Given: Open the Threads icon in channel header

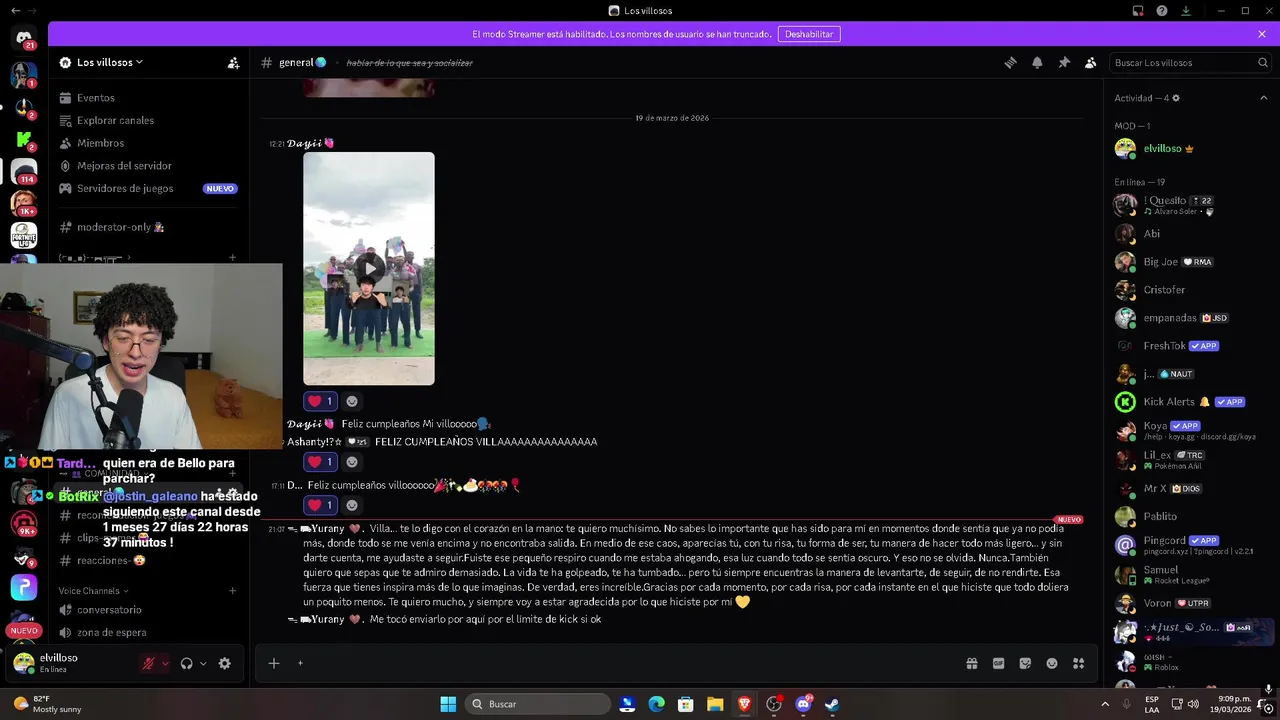Looking at the screenshot, I should tap(1010, 62).
